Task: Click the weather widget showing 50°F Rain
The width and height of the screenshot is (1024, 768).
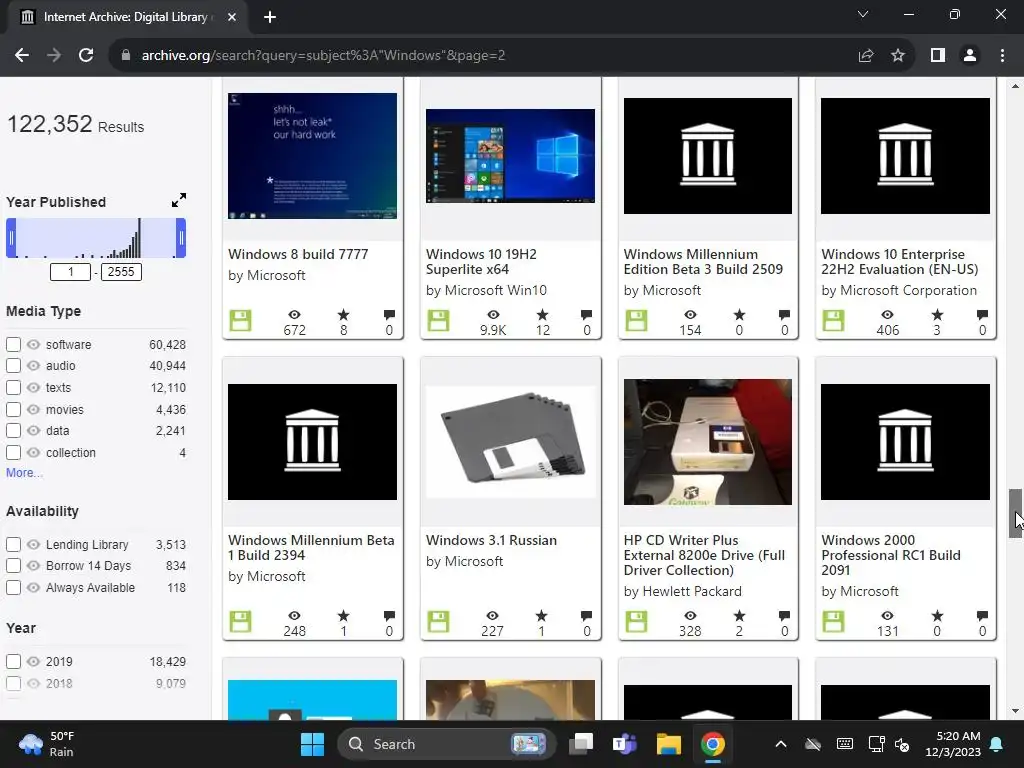Action: click(x=46, y=744)
